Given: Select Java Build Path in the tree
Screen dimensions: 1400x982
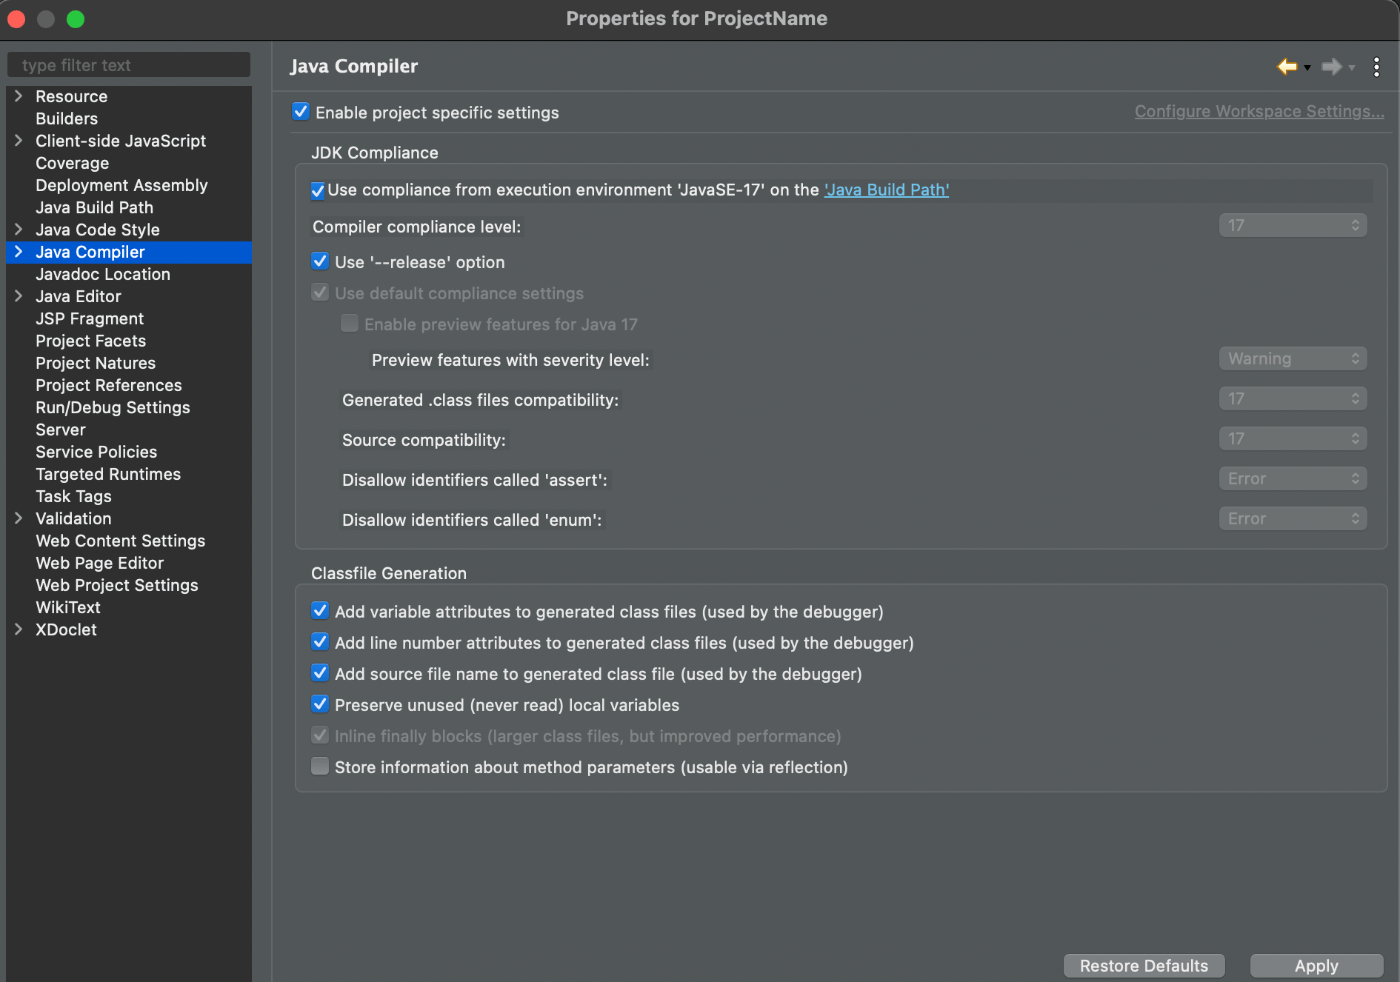Looking at the screenshot, I should (95, 207).
